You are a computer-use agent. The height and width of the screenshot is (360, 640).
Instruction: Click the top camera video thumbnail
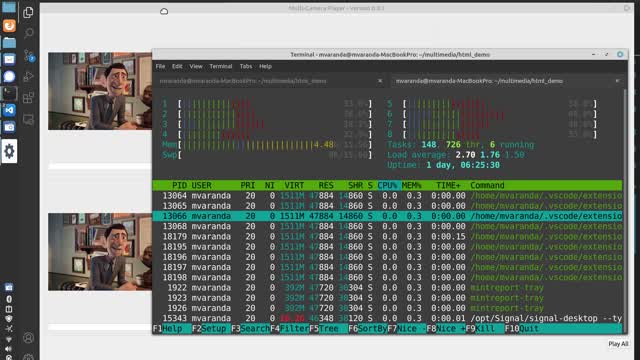tap(100, 91)
